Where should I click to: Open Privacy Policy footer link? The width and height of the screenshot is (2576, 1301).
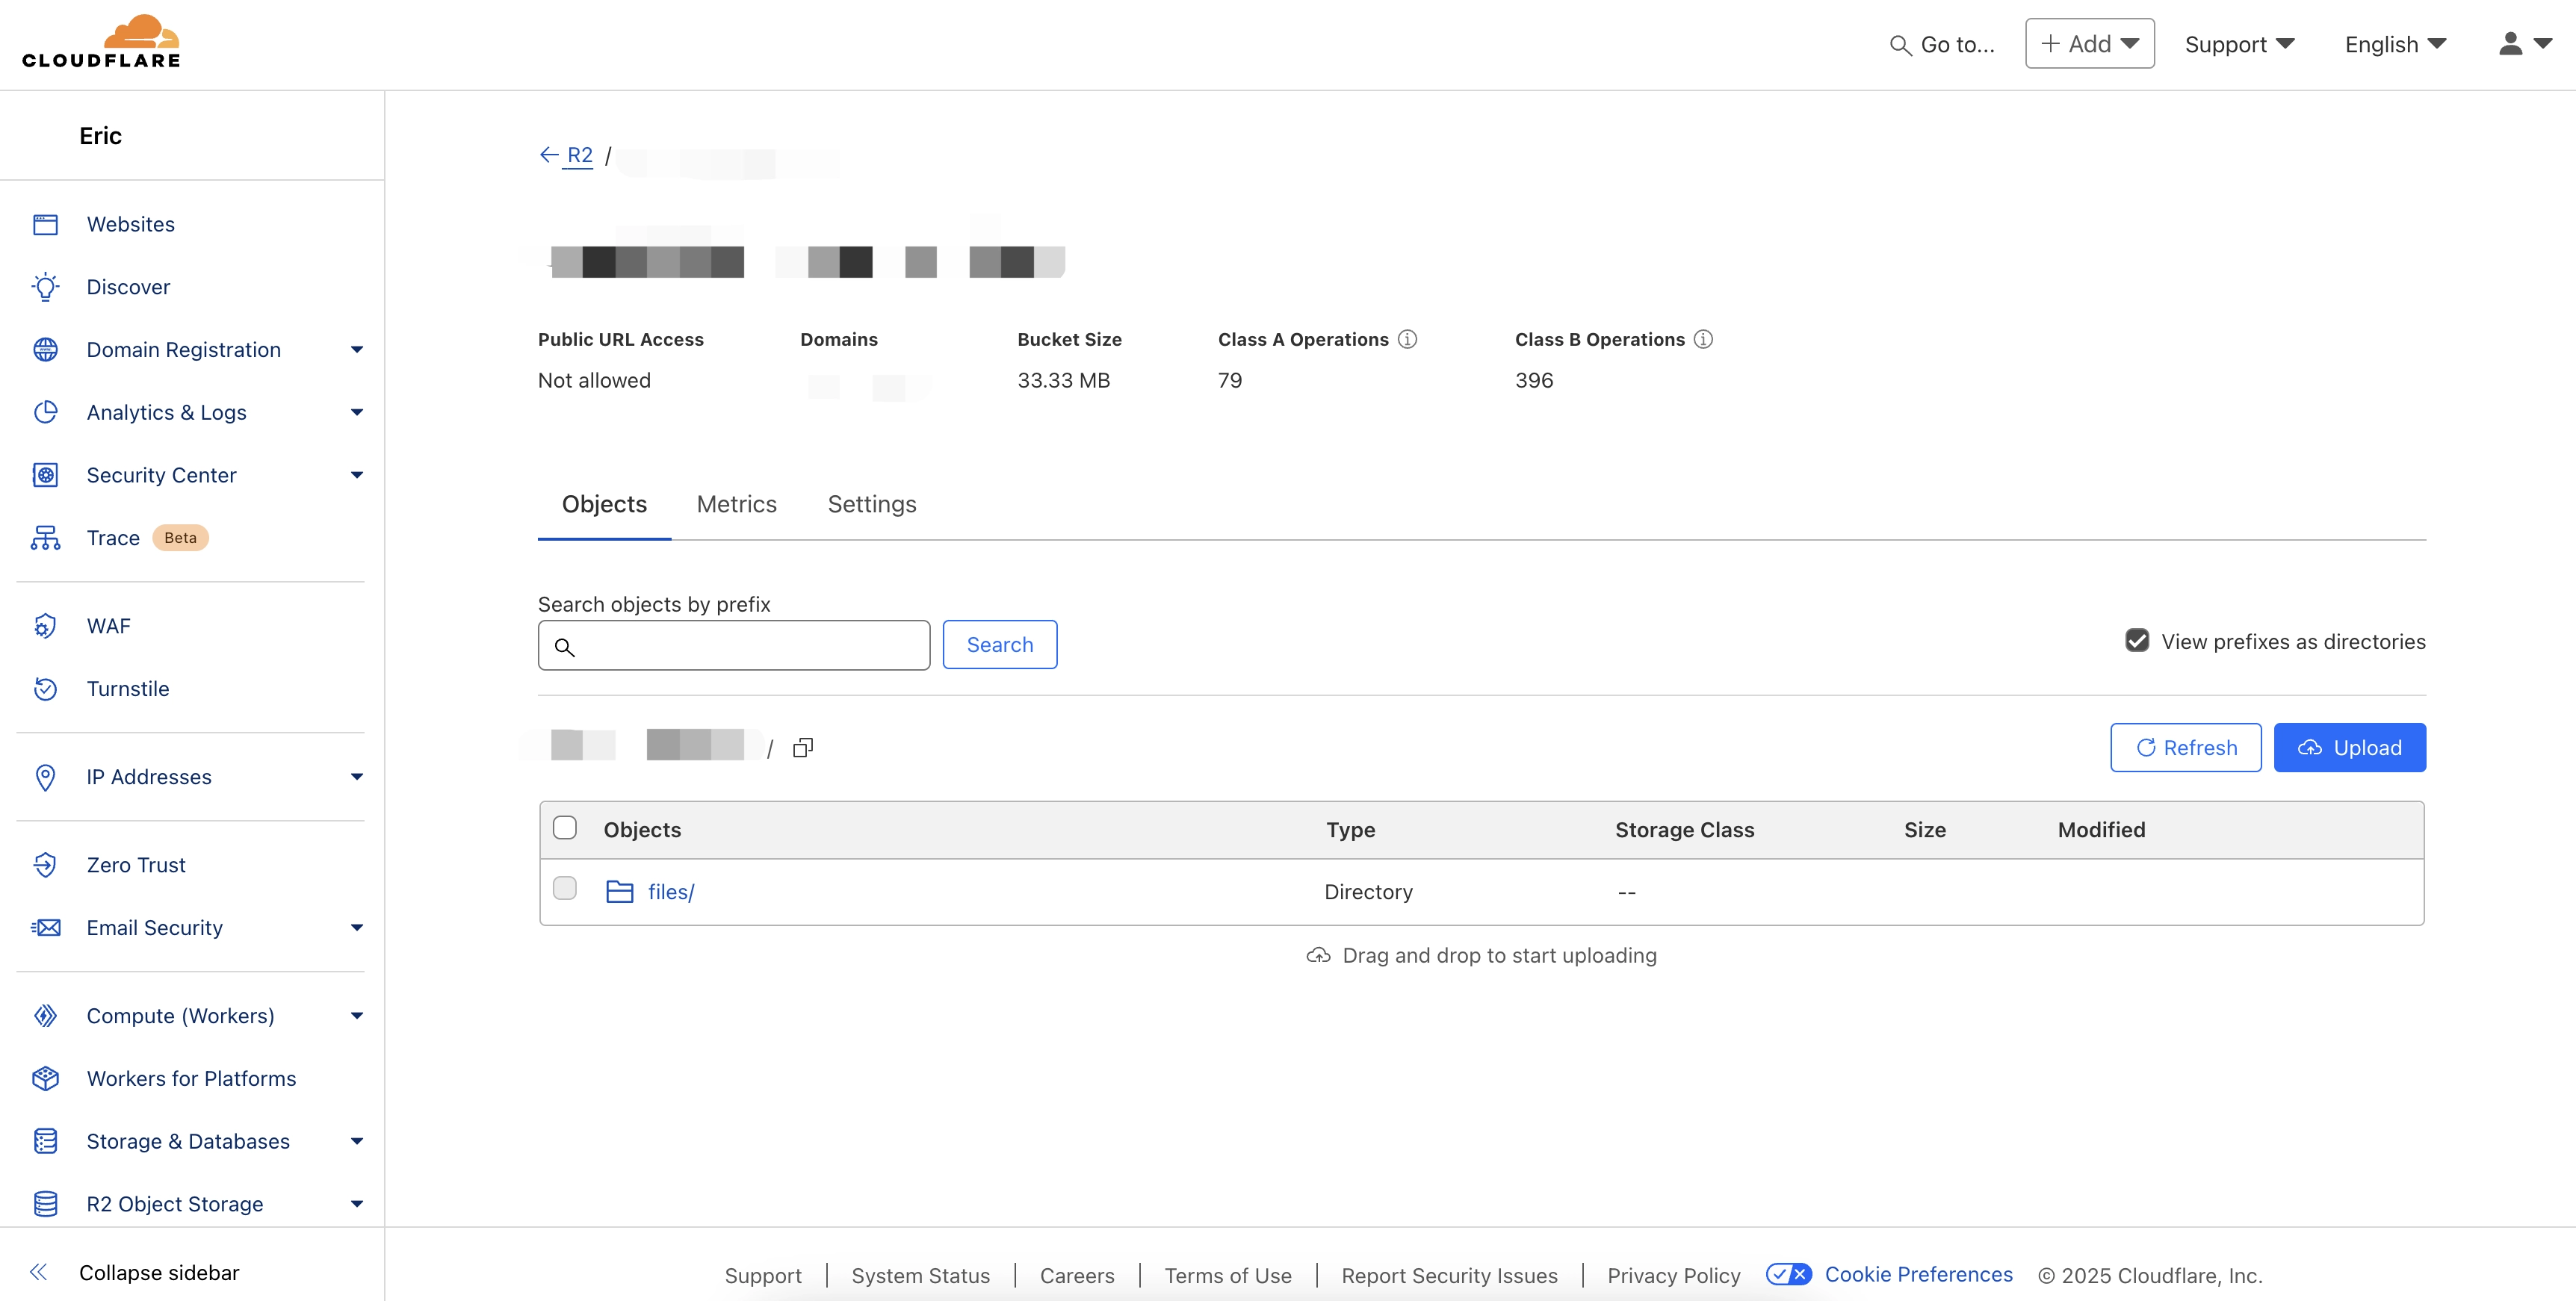[1673, 1276]
